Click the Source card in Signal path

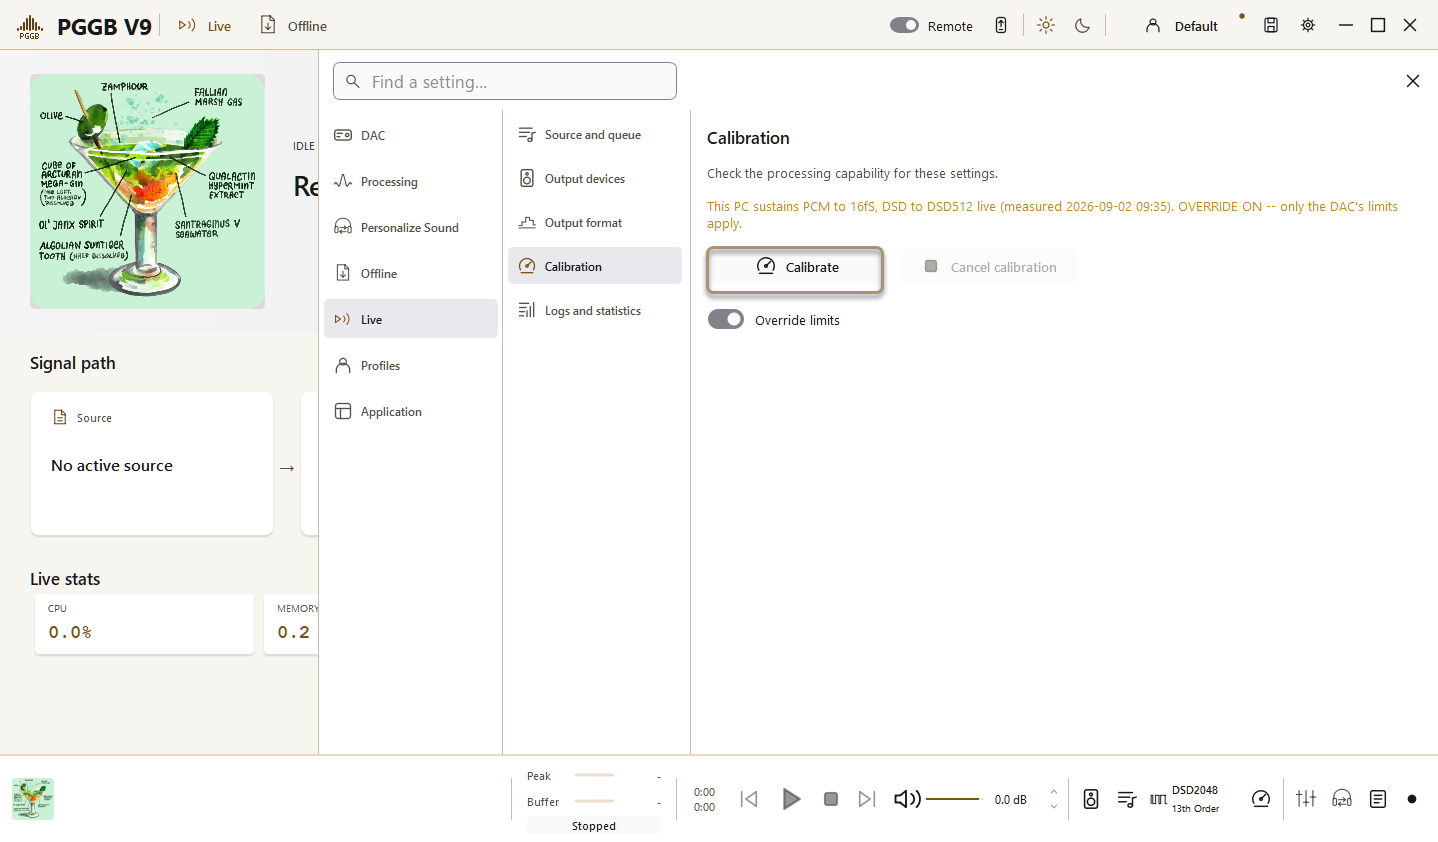pyautogui.click(x=152, y=464)
